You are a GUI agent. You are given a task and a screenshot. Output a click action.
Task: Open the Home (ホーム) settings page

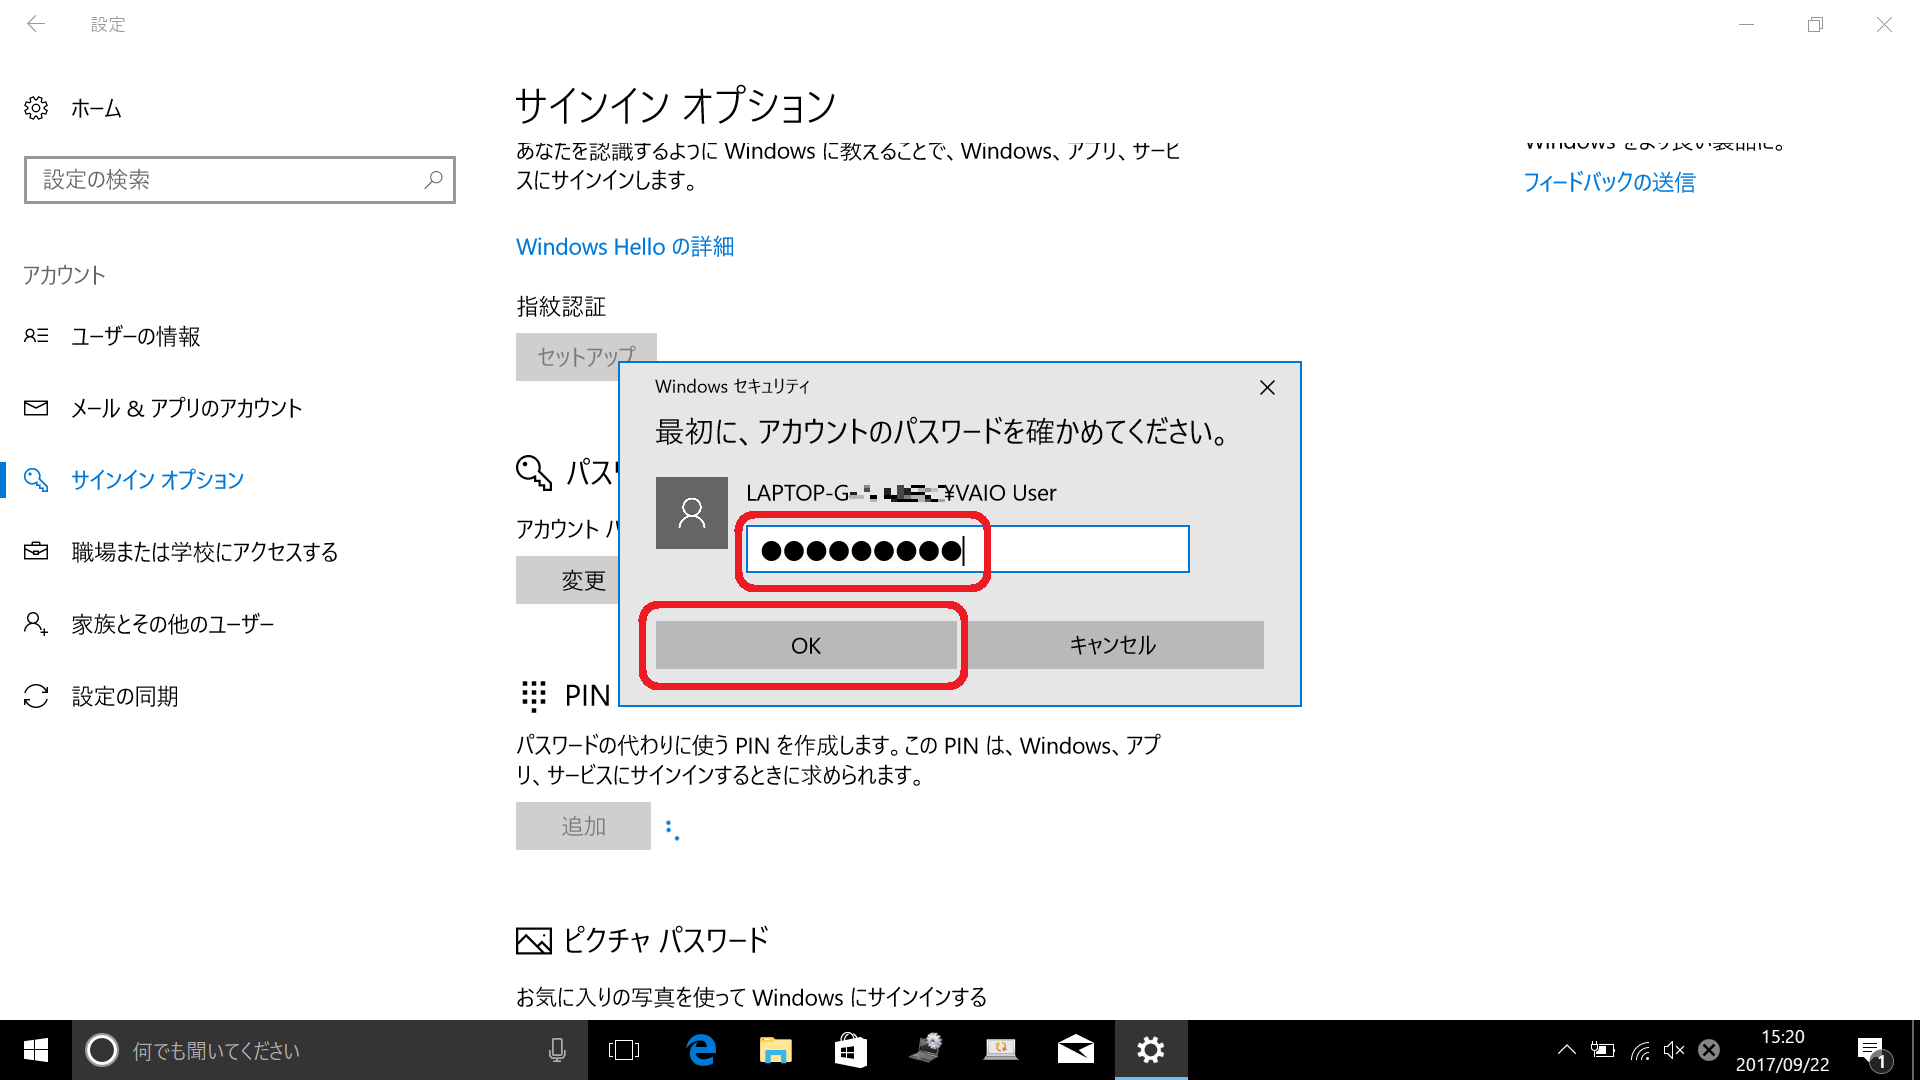(96, 108)
